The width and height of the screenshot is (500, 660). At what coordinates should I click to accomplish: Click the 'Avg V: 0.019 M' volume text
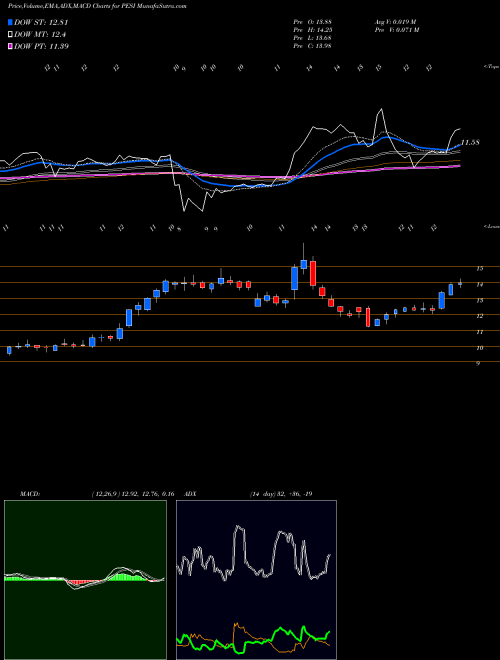click(x=396, y=22)
